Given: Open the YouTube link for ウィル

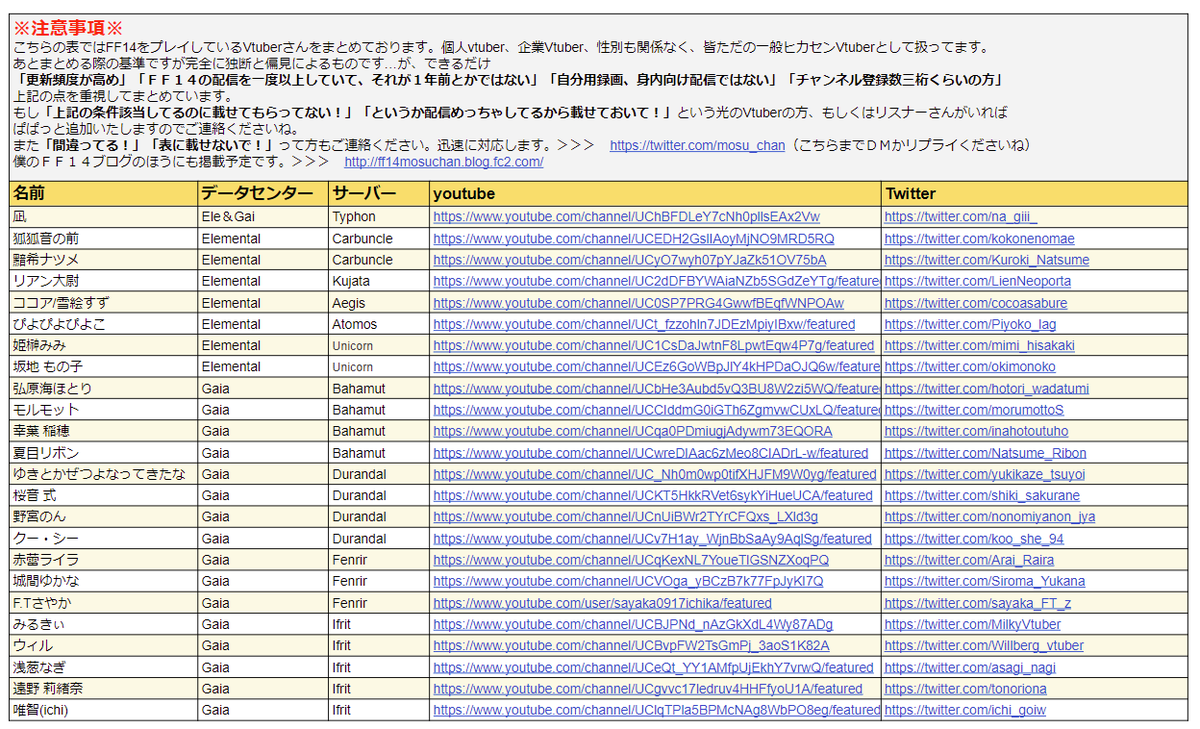Looking at the screenshot, I should (x=631, y=645).
